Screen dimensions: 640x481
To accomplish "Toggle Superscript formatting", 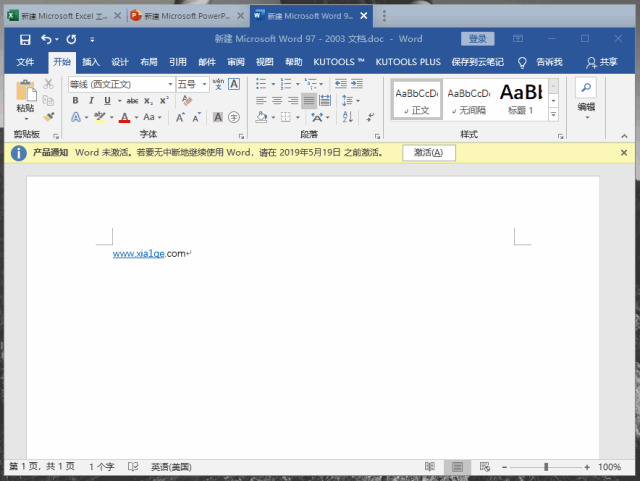I will [x=164, y=100].
